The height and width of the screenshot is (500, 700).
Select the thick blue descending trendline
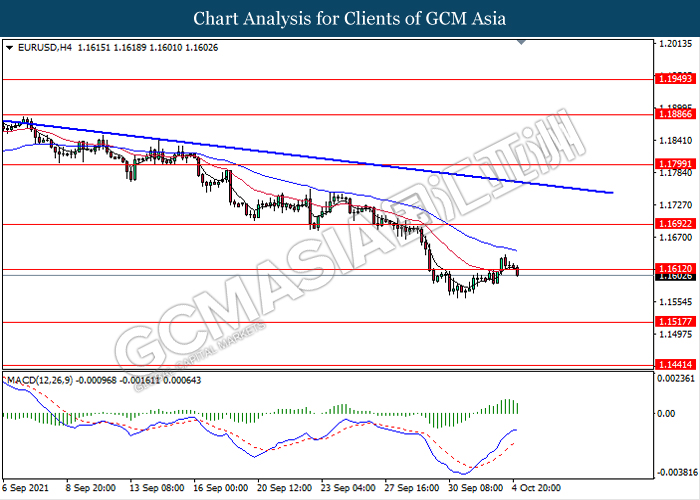[x=308, y=157]
